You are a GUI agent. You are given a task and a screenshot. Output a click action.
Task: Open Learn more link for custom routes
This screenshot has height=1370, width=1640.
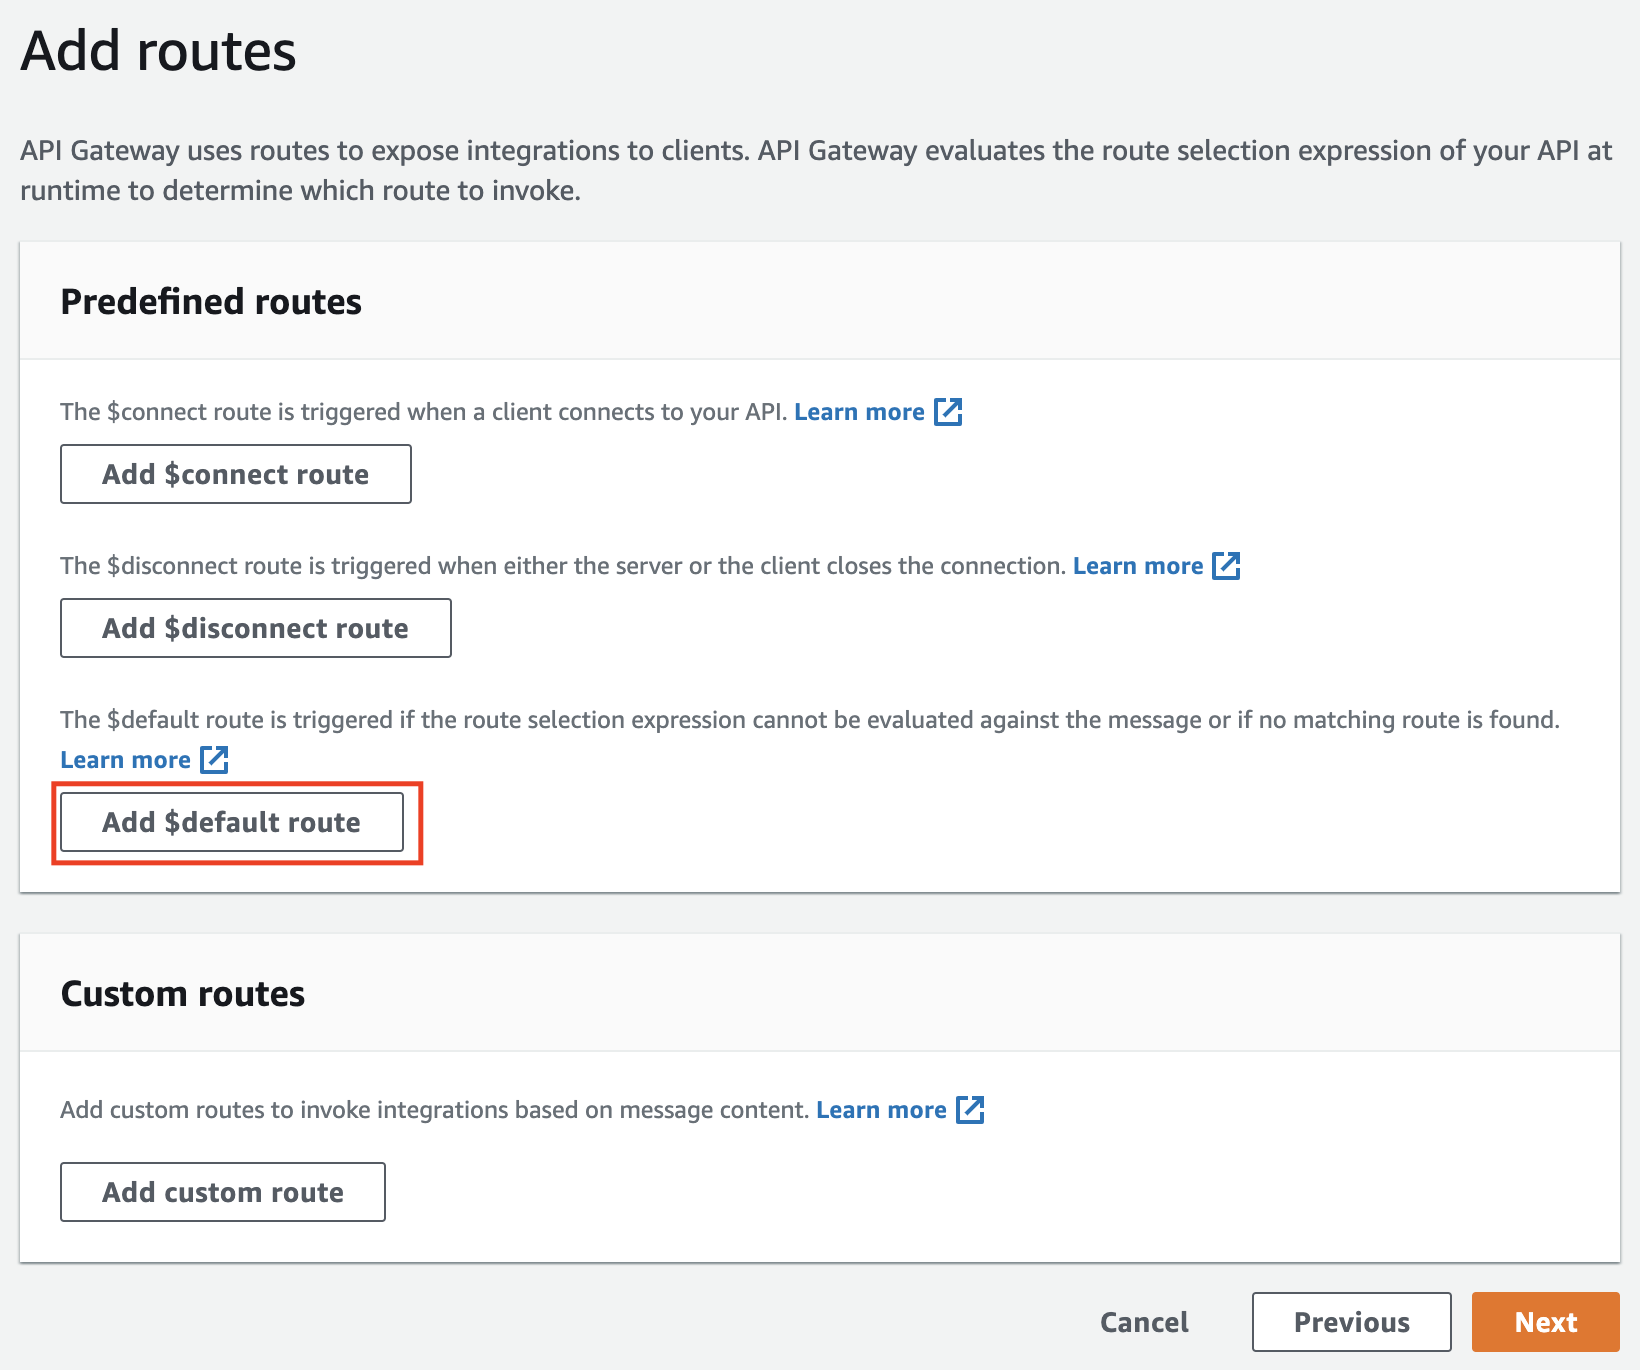[x=881, y=1110]
